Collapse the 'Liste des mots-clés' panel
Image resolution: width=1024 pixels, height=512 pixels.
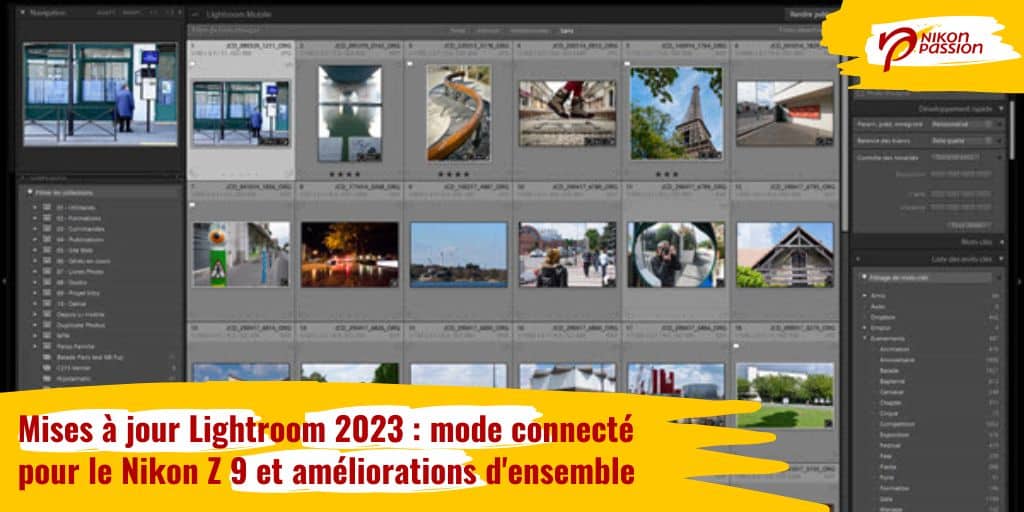tap(1002, 259)
